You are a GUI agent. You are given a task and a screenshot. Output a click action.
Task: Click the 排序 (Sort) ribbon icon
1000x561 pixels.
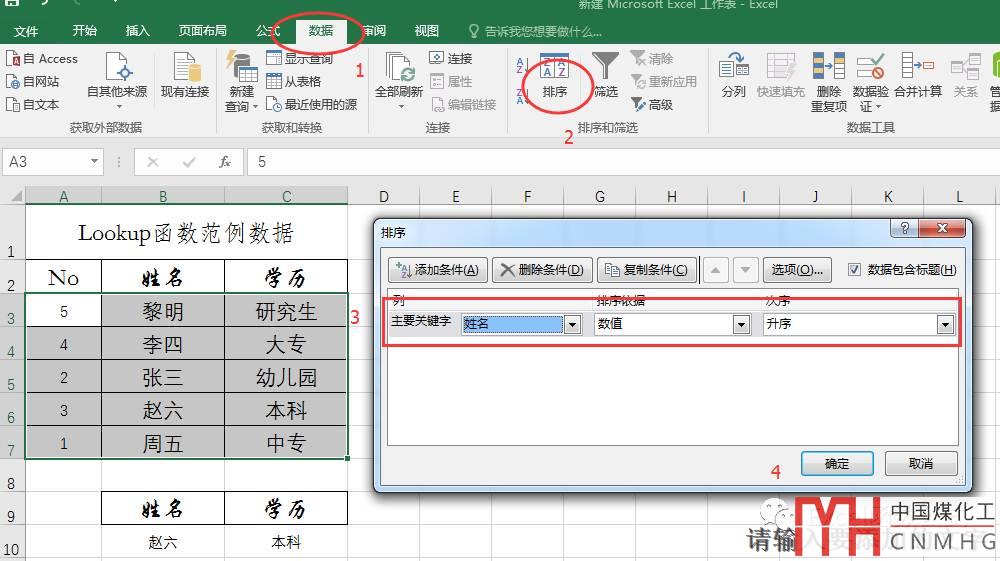pyautogui.click(x=554, y=78)
